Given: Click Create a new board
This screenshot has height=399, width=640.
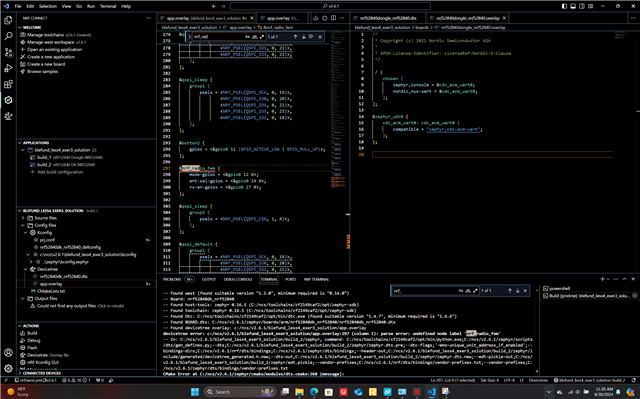Looking at the screenshot, I should point(46,64).
